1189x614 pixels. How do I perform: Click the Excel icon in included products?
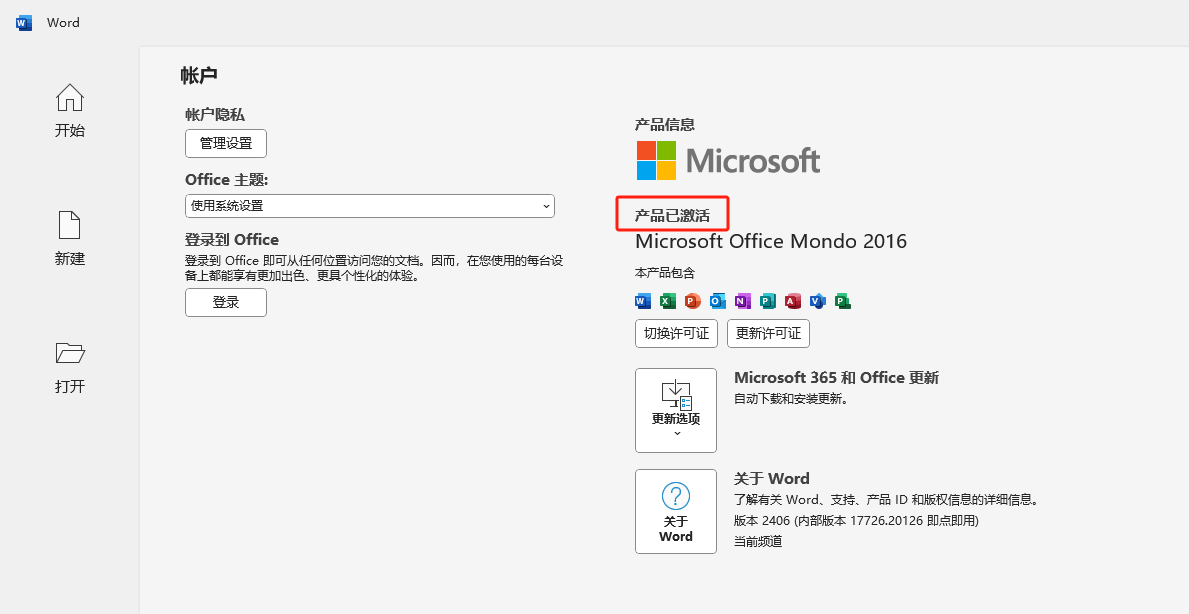pyautogui.click(x=667, y=301)
